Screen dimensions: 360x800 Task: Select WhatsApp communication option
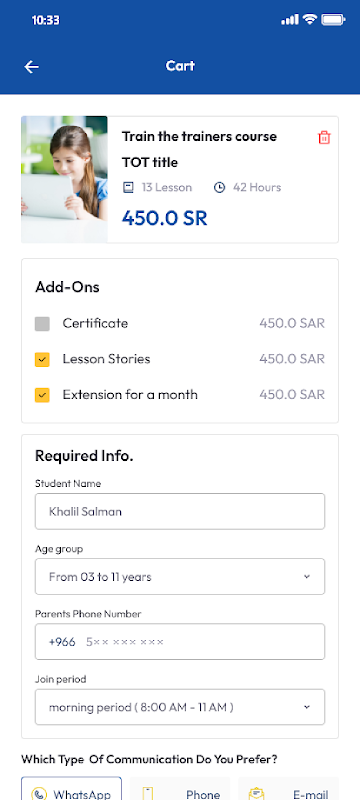(x=71, y=789)
